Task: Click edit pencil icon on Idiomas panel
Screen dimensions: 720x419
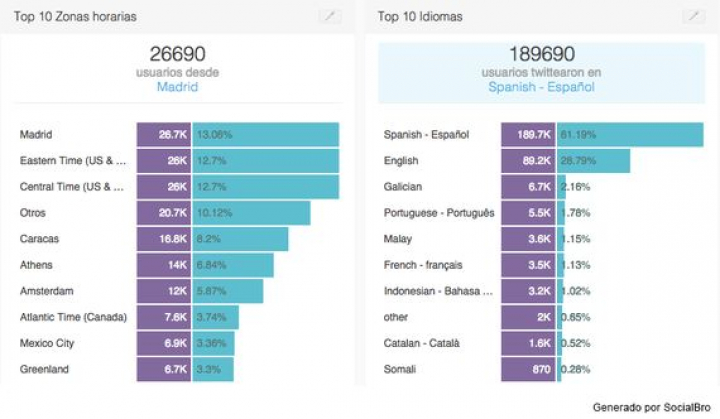Action: 694,17
